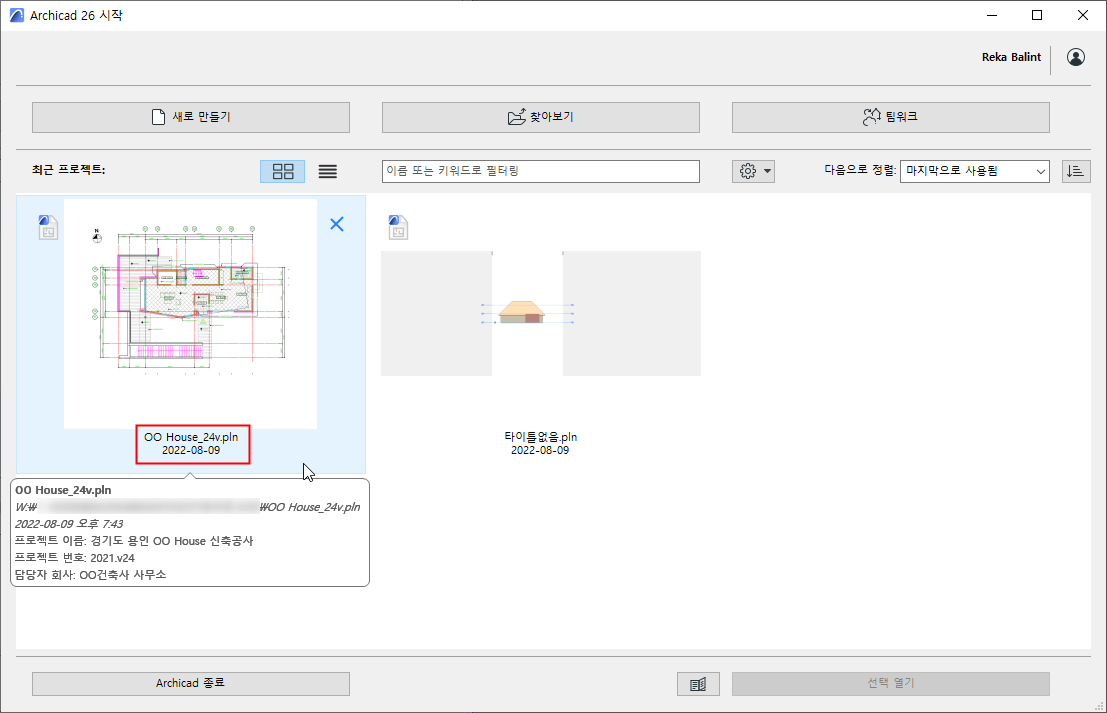Select the 타이틀없음.pln house thumbnail
This screenshot has width=1107, height=713.
(541, 313)
